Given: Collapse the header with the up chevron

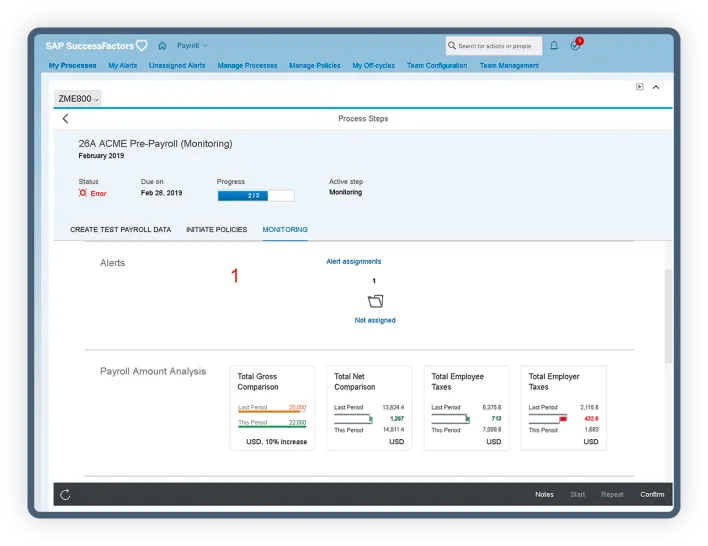Looking at the screenshot, I should click(x=656, y=87).
